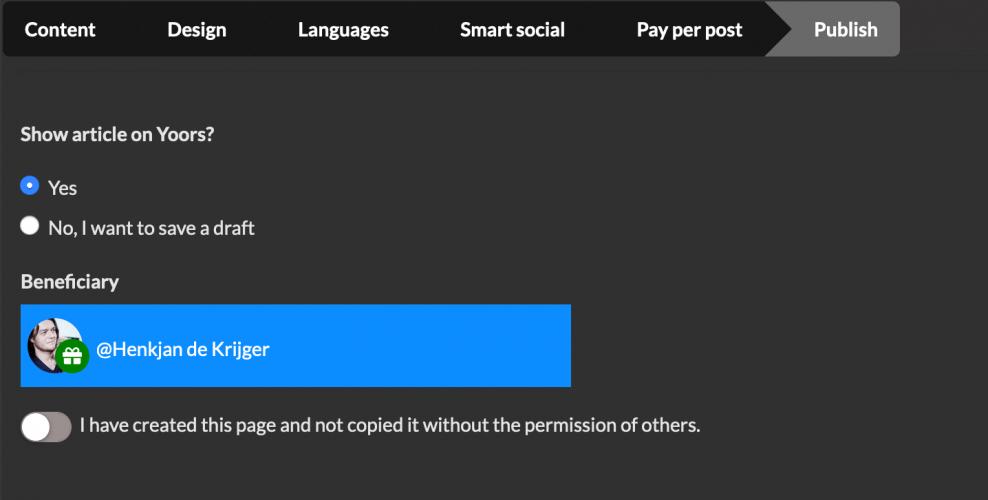Click the Publish step tab
Viewport: 988px width, 500px height.
point(846,30)
